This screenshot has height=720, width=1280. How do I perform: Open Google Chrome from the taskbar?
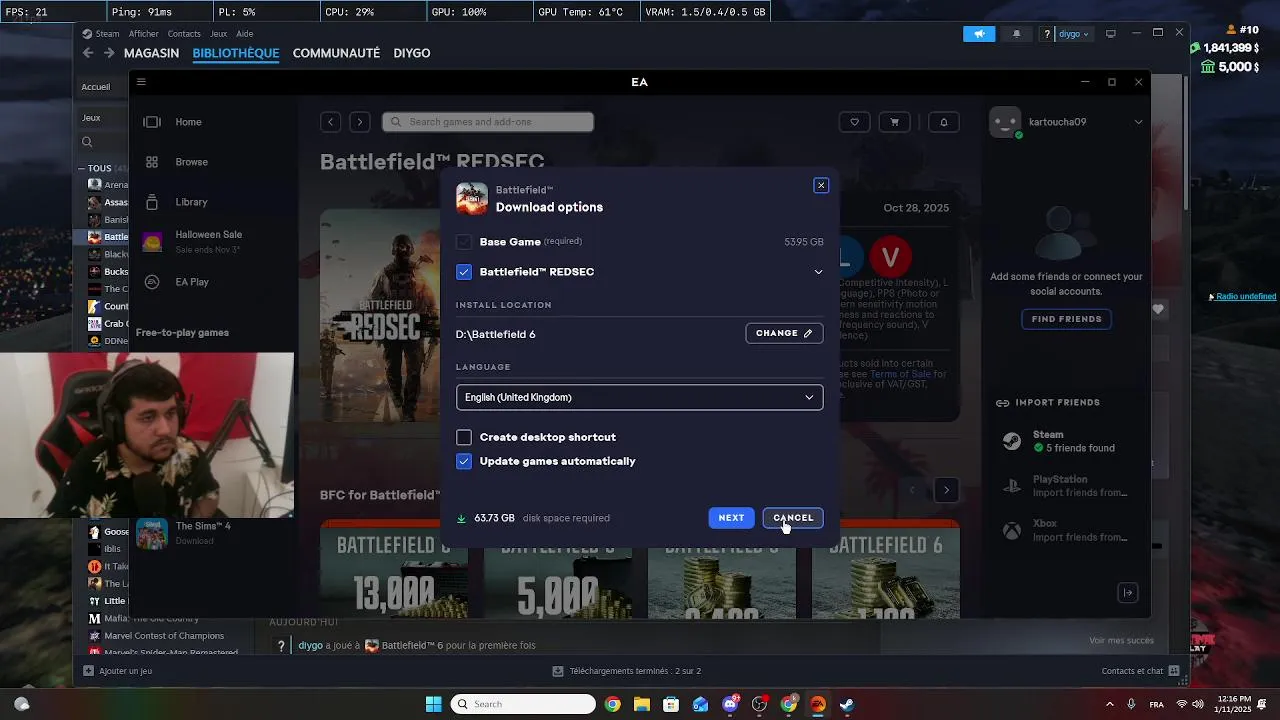coord(612,704)
